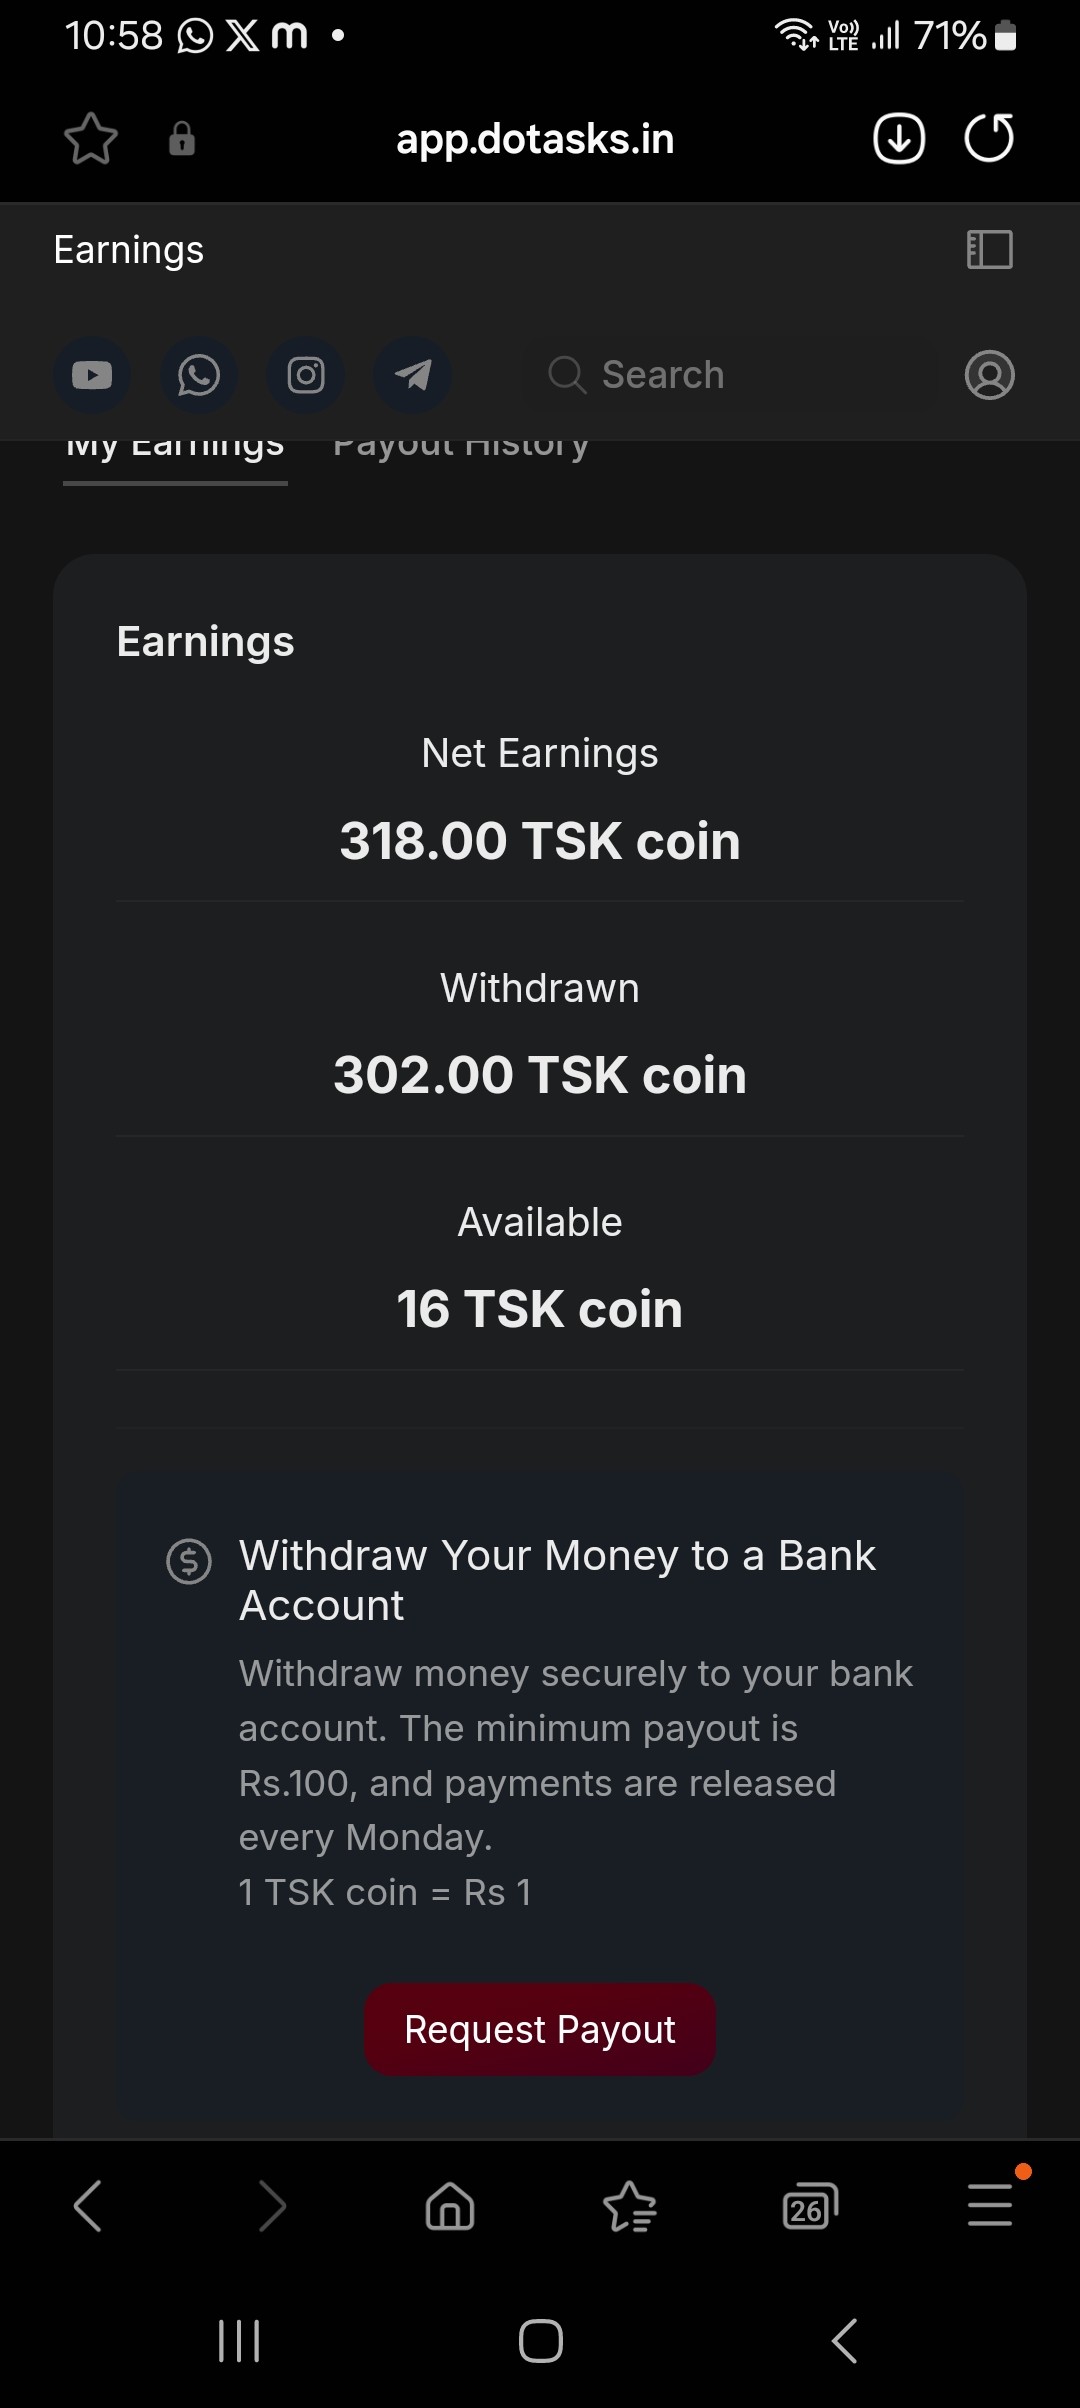Open the YouTube channel icon
The image size is (1080, 2408).
pos(92,375)
